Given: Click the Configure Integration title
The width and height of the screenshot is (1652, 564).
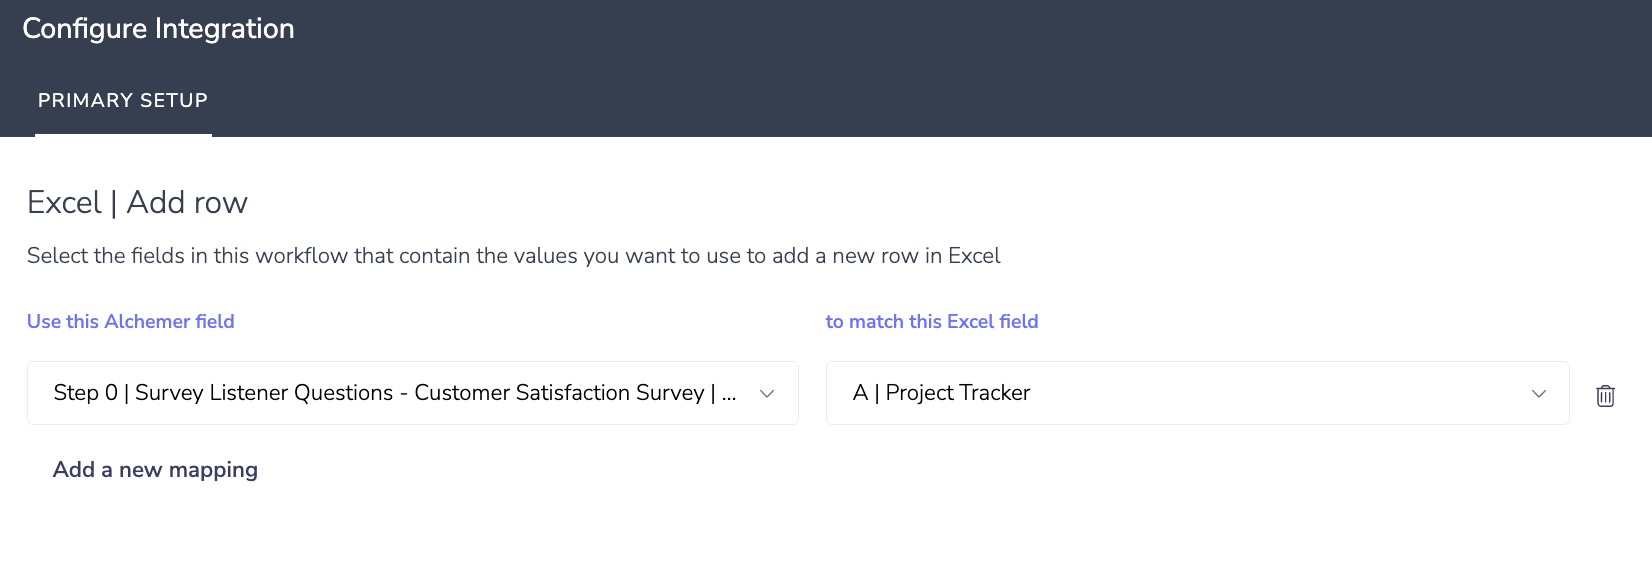Looking at the screenshot, I should (x=158, y=29).
